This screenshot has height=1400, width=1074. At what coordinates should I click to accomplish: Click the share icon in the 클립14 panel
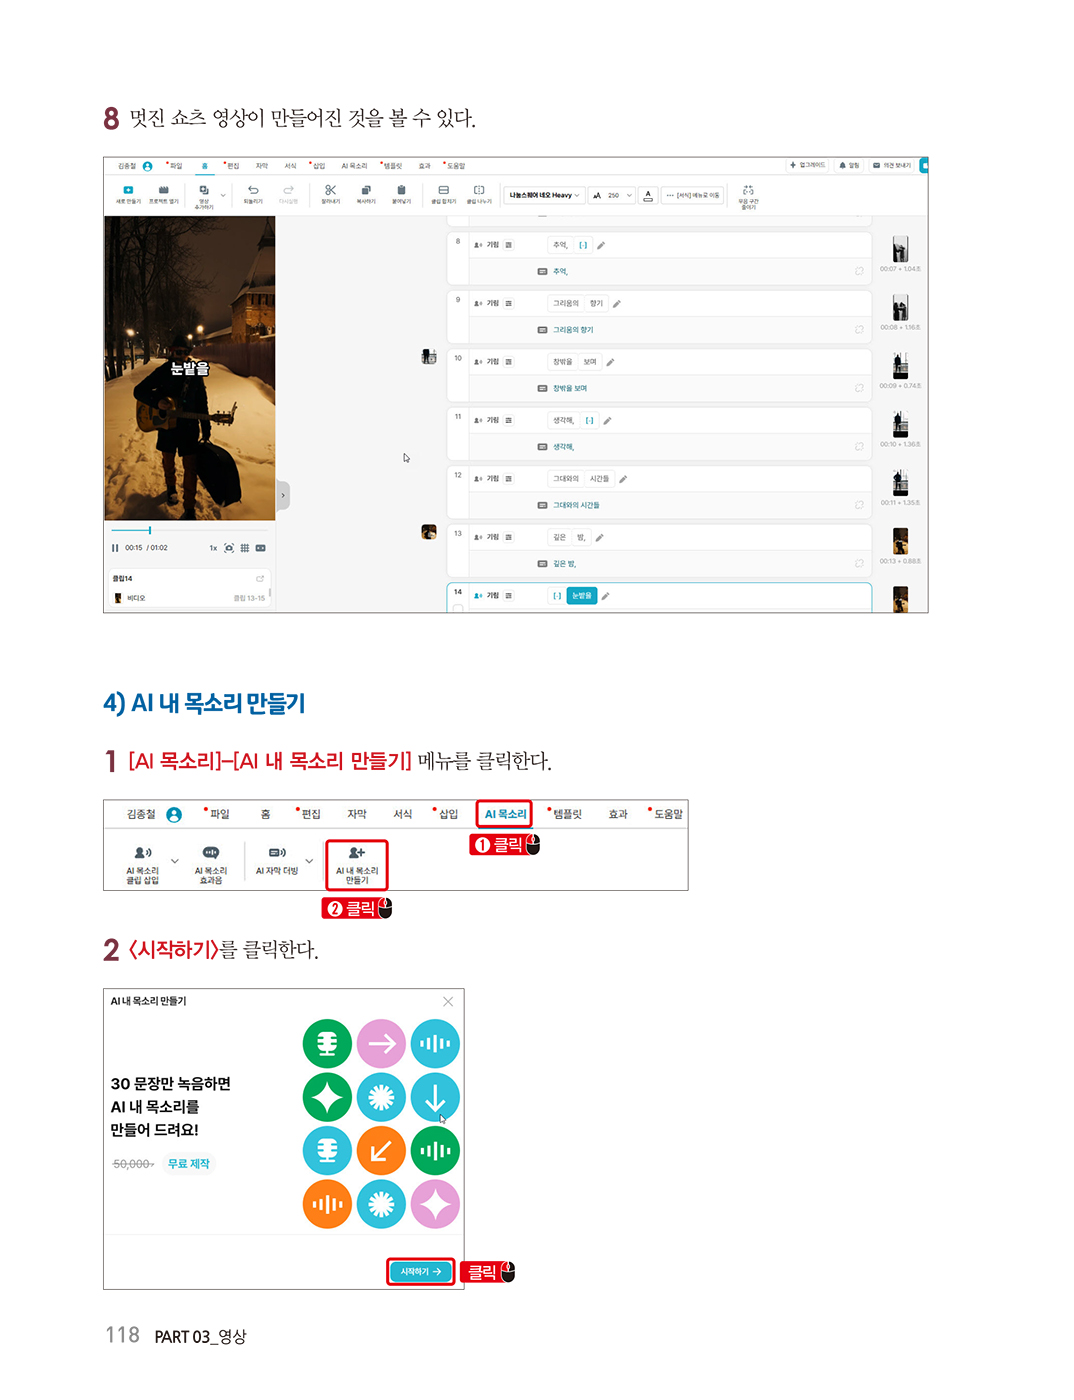pos(260,578)
